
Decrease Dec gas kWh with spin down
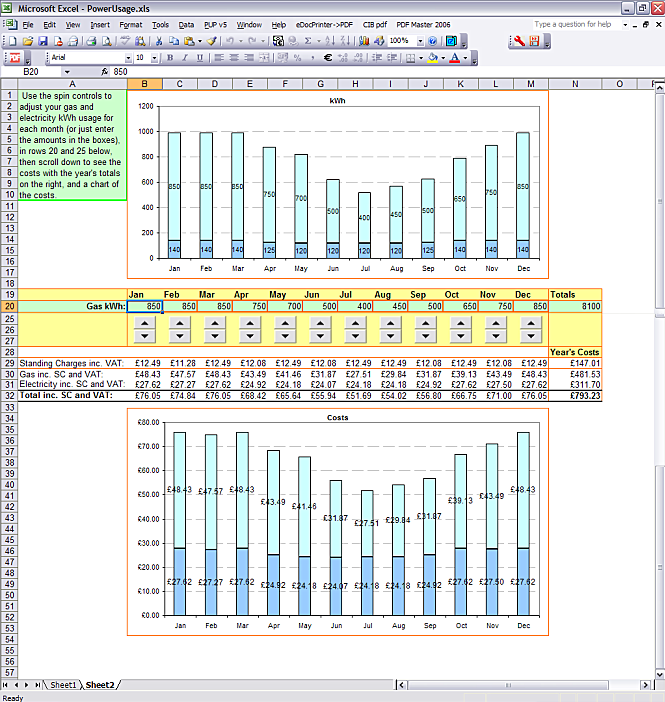pyautogui.click(x=531, y=336)
